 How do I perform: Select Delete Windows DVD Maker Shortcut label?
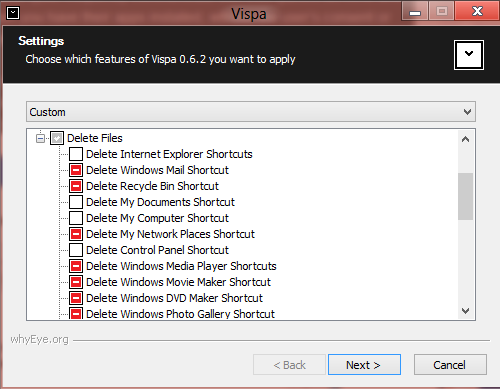pyautogui.click(x=174, y=298)
